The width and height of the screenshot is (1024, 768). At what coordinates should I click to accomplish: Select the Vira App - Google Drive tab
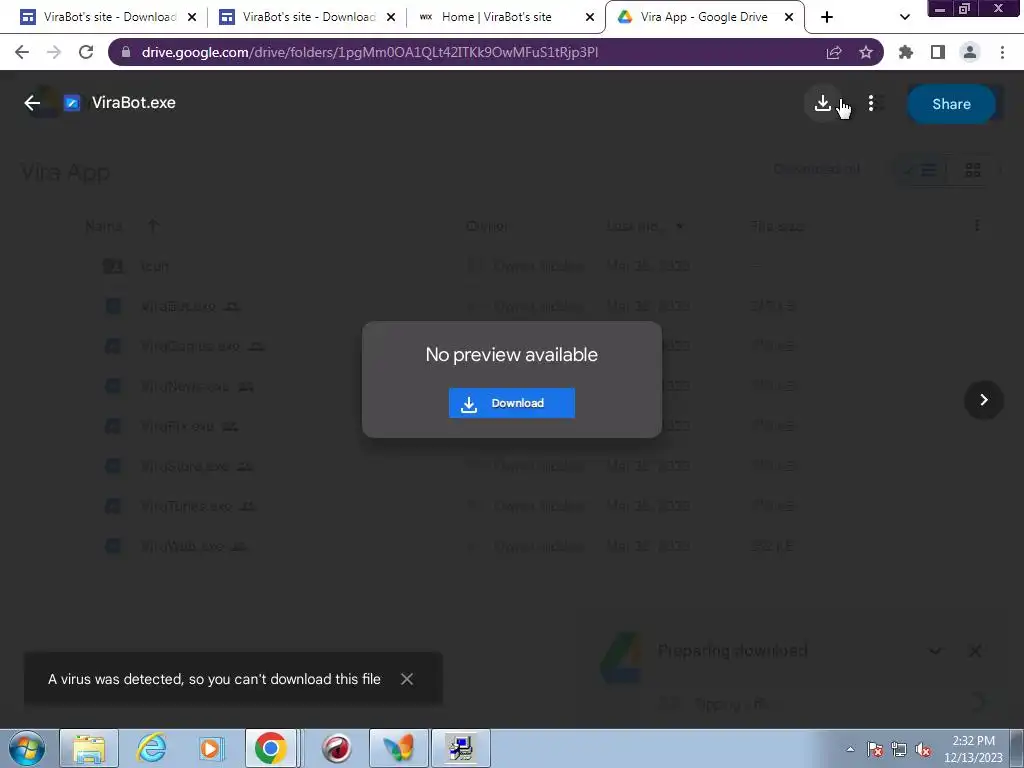point(704,17)
